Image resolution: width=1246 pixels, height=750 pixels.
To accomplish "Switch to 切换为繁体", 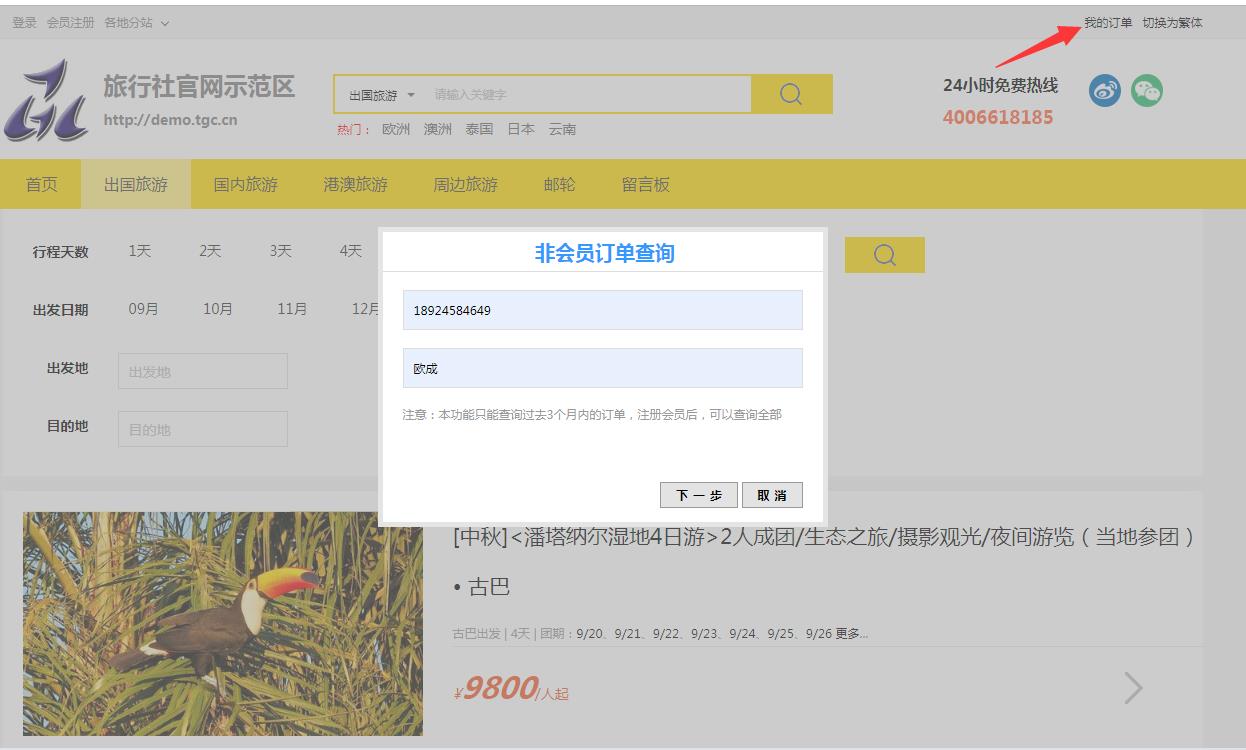I will tap(1172, 22).
